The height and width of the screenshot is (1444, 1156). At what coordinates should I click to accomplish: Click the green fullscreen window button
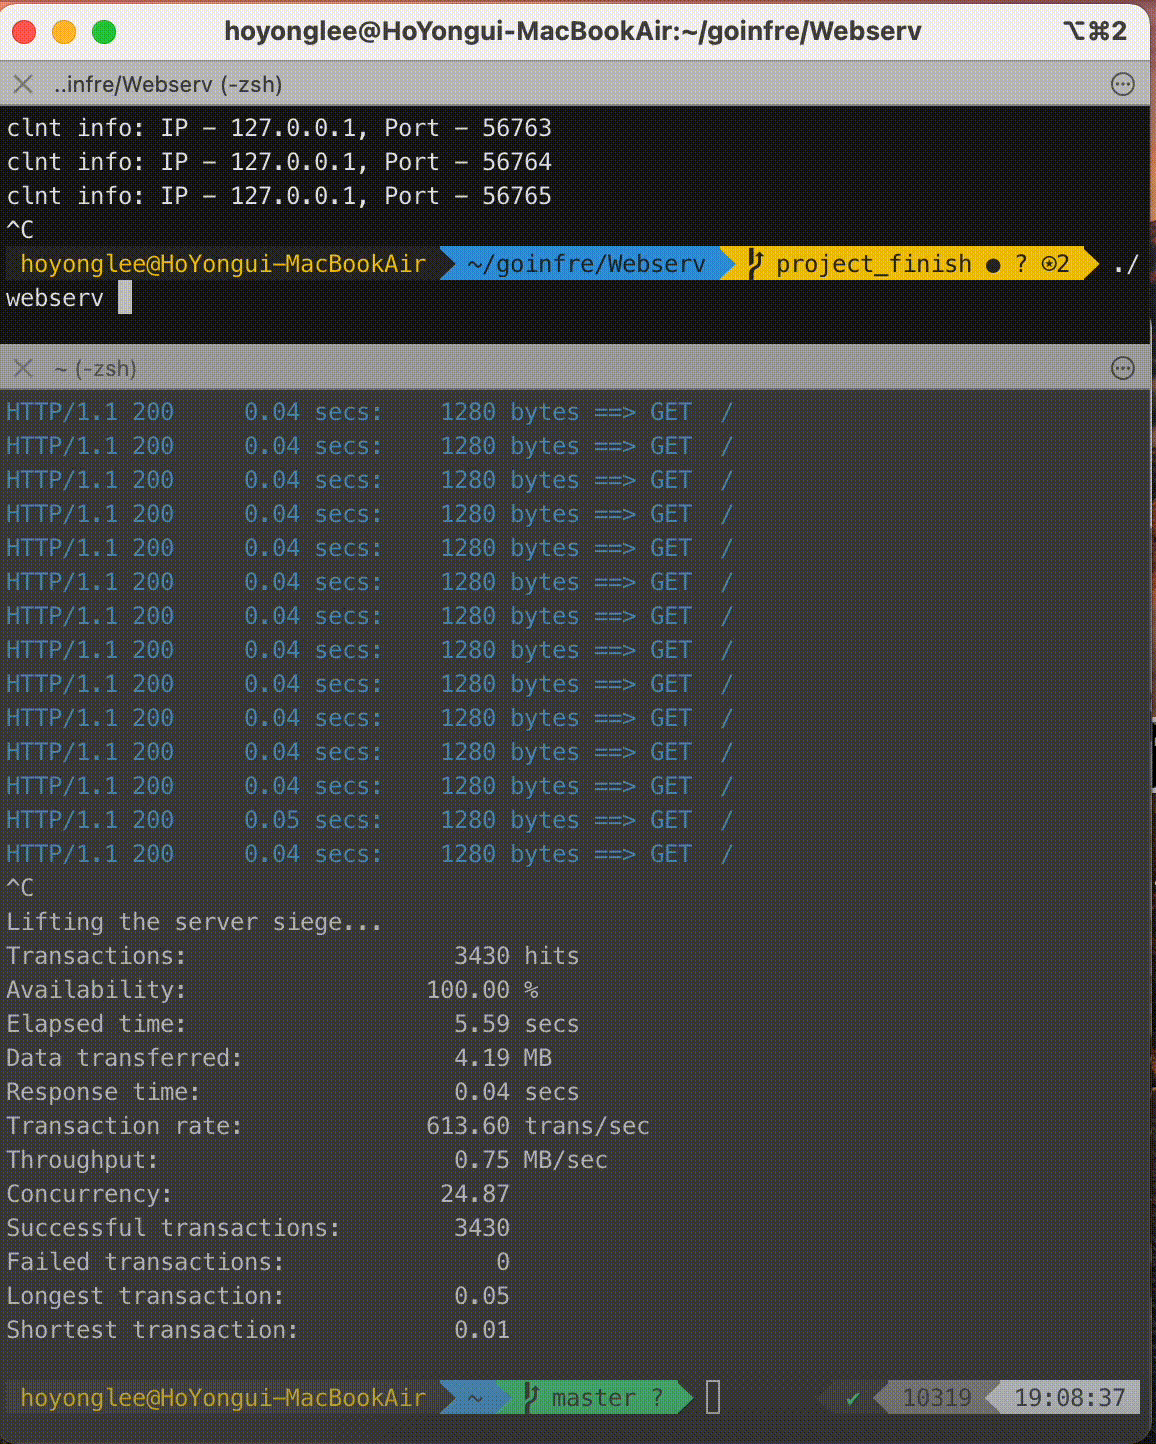103,32
